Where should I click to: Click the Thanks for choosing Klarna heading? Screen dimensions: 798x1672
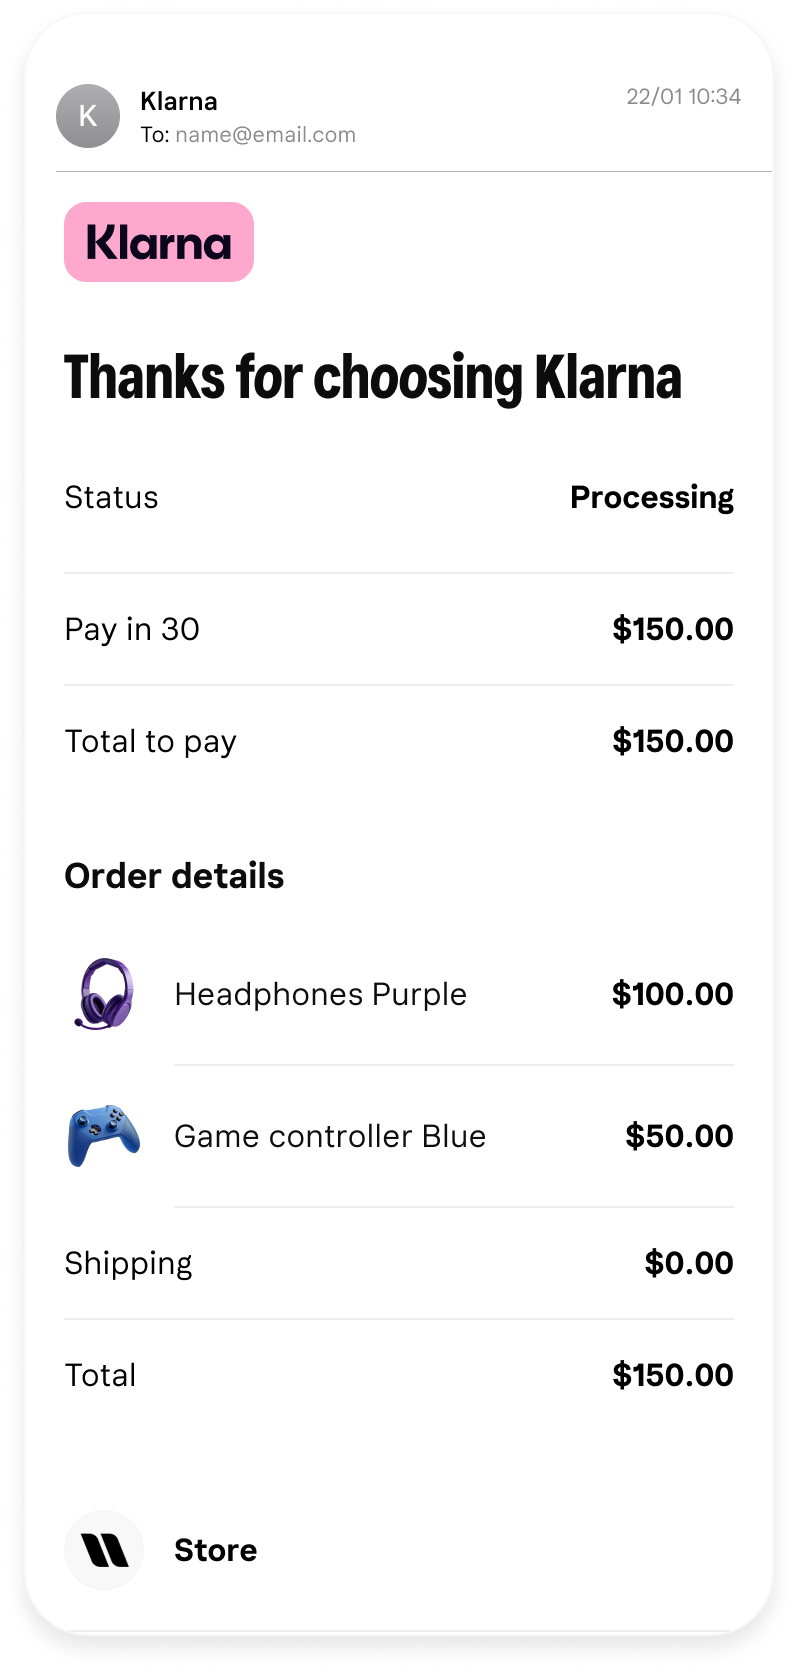point(373,378)
